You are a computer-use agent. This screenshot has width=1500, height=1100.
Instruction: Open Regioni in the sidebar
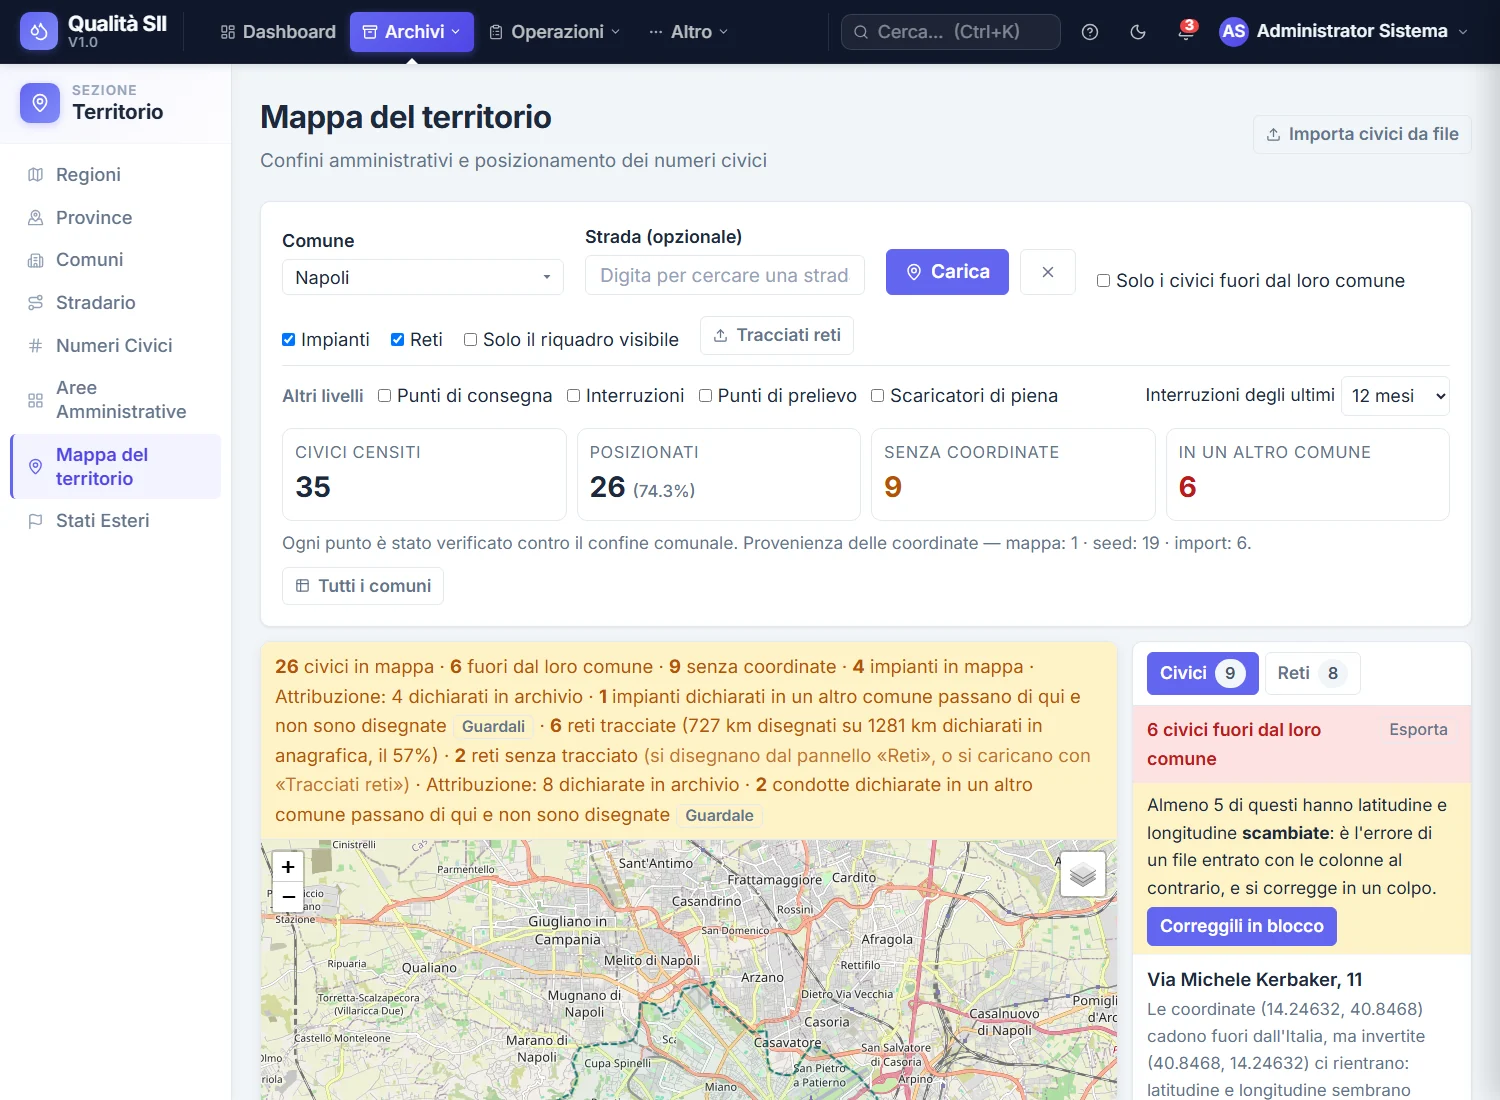(x=115, y=175)
